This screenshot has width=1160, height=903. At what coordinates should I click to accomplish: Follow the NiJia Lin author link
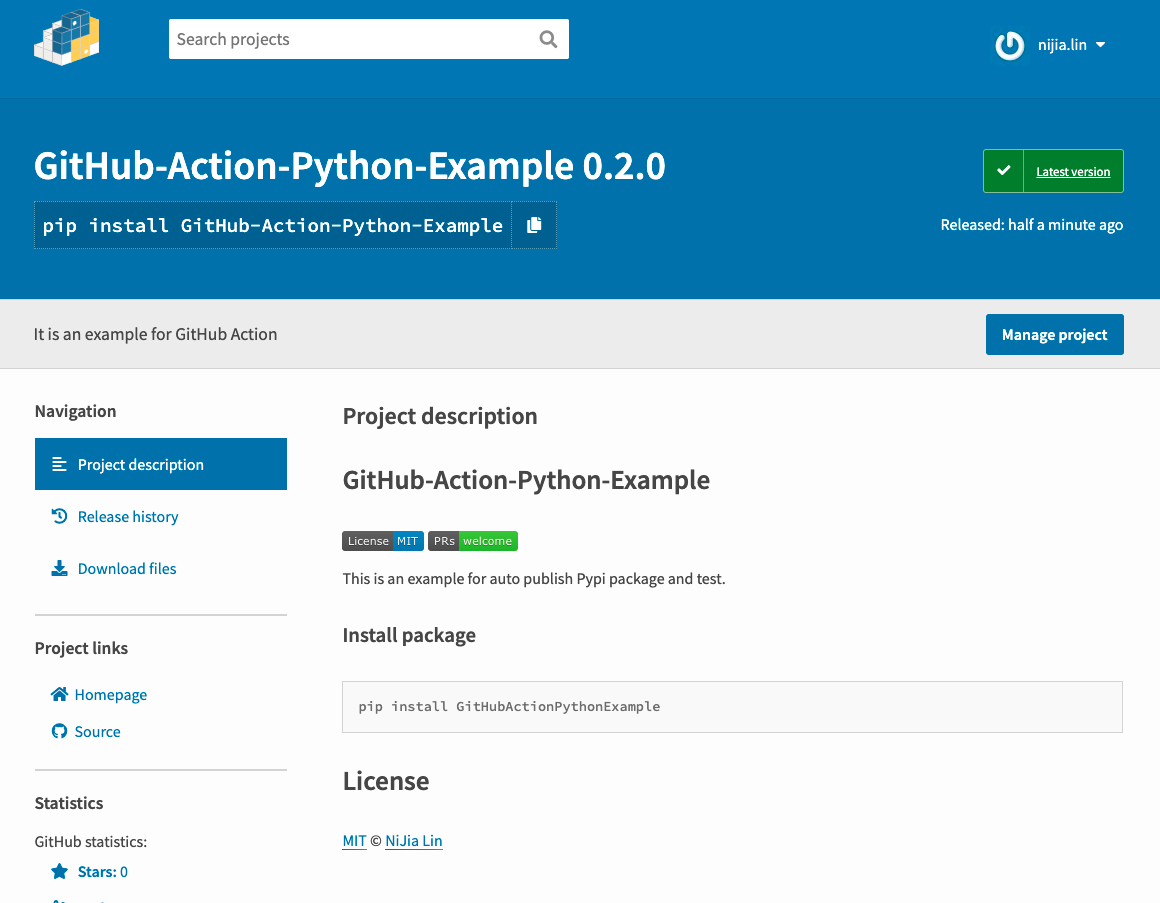(x=413, y=841)
